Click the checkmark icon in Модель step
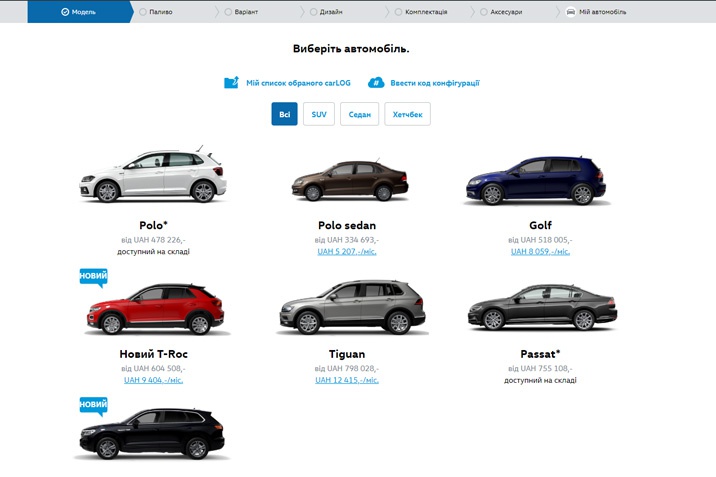 (65, 12)
